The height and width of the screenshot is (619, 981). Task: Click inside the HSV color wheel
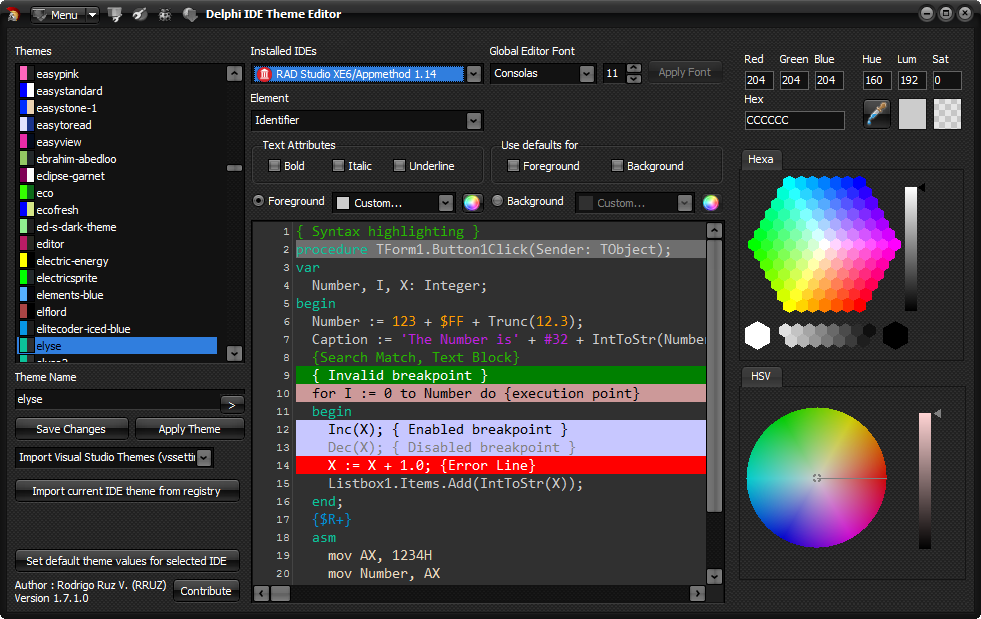click(x=816, y=478)
